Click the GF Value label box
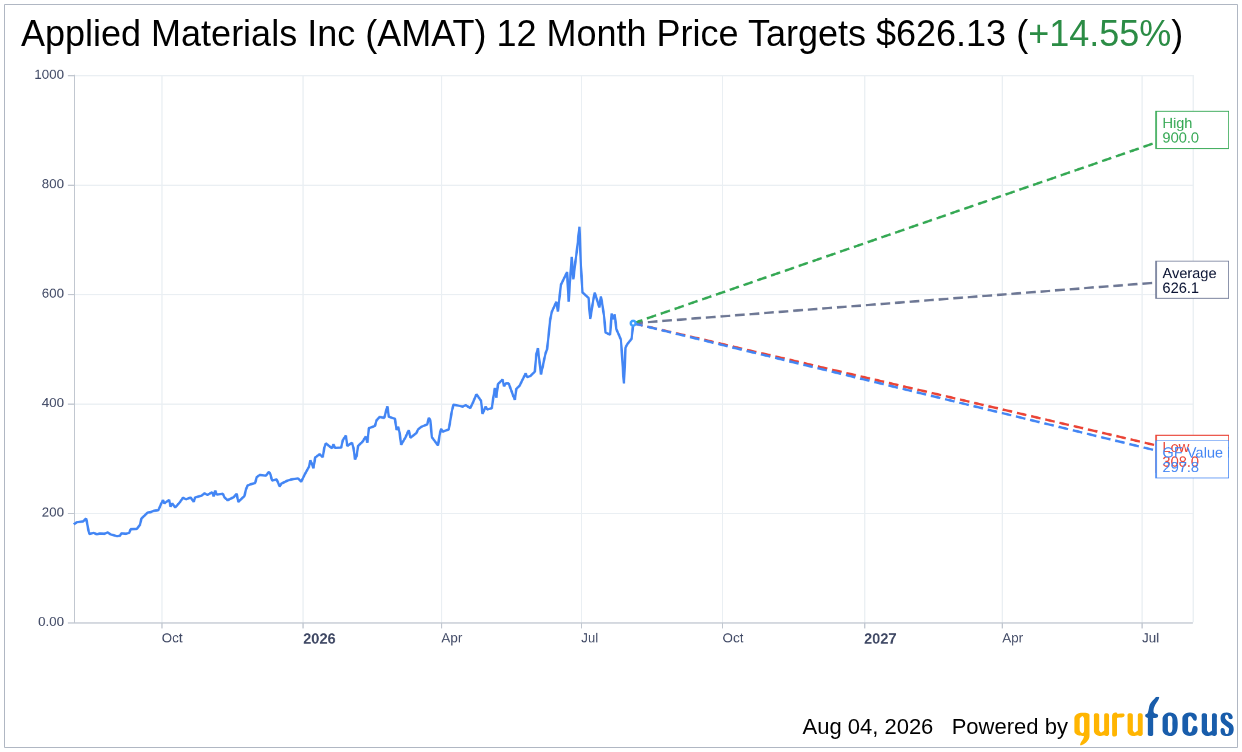The image size is (1242, 752). (1192, 459)
